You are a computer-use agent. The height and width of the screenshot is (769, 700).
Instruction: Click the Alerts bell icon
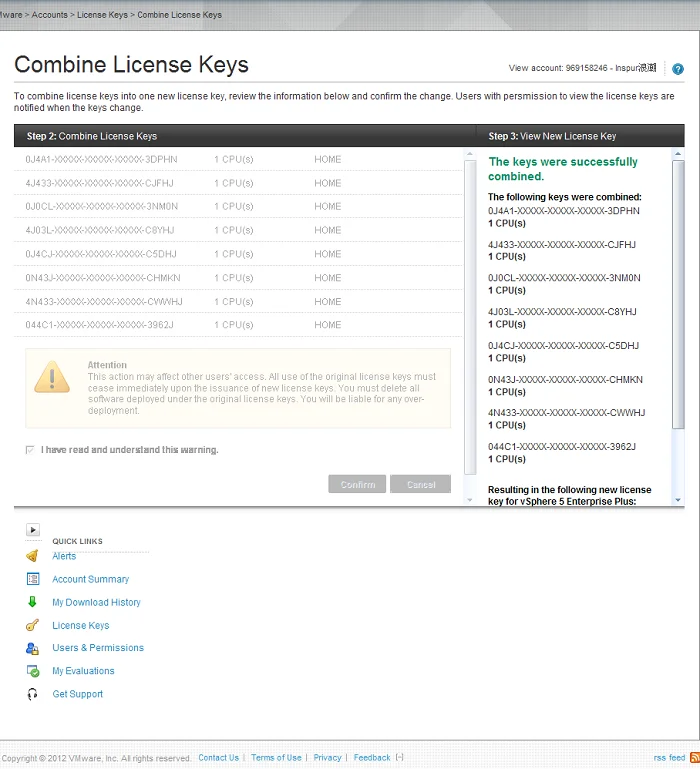32,556
